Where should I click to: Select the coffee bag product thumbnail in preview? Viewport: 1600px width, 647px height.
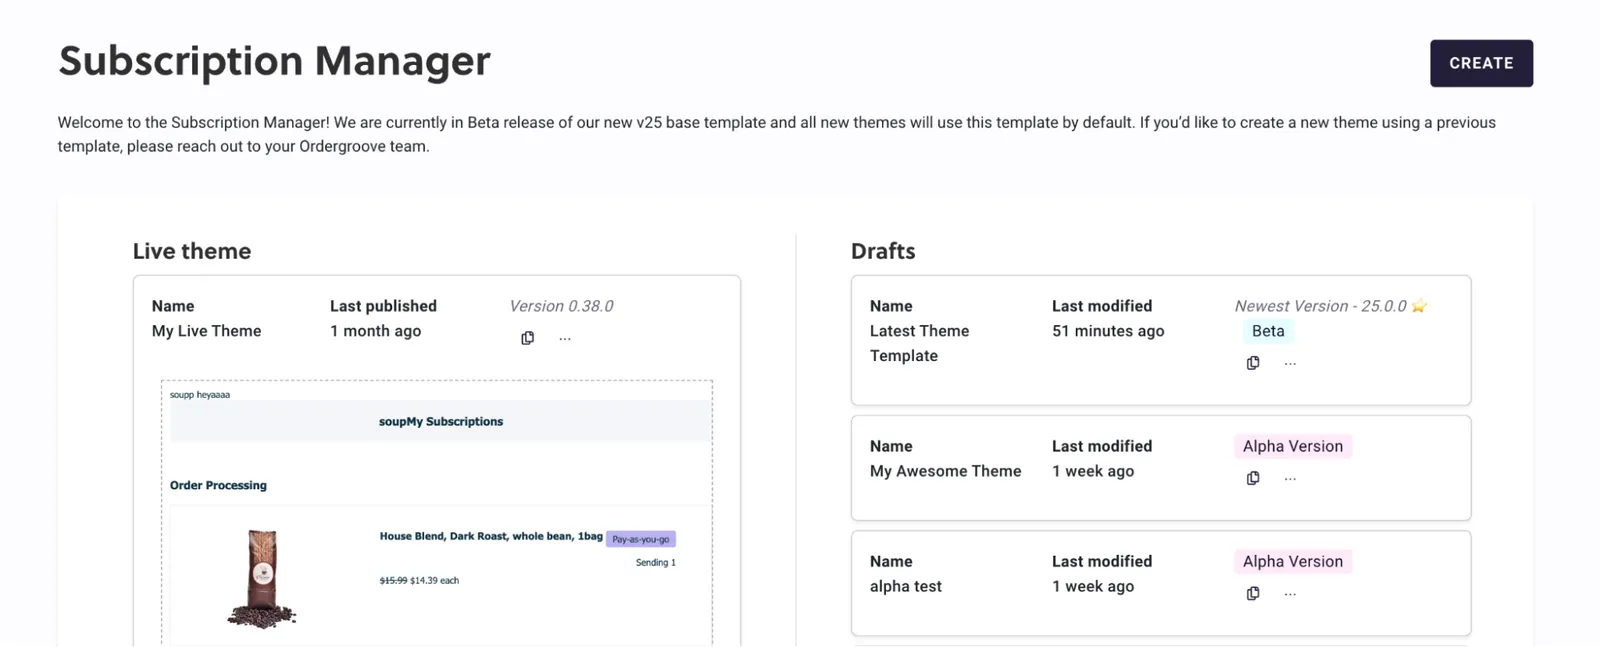click(262, 579)
